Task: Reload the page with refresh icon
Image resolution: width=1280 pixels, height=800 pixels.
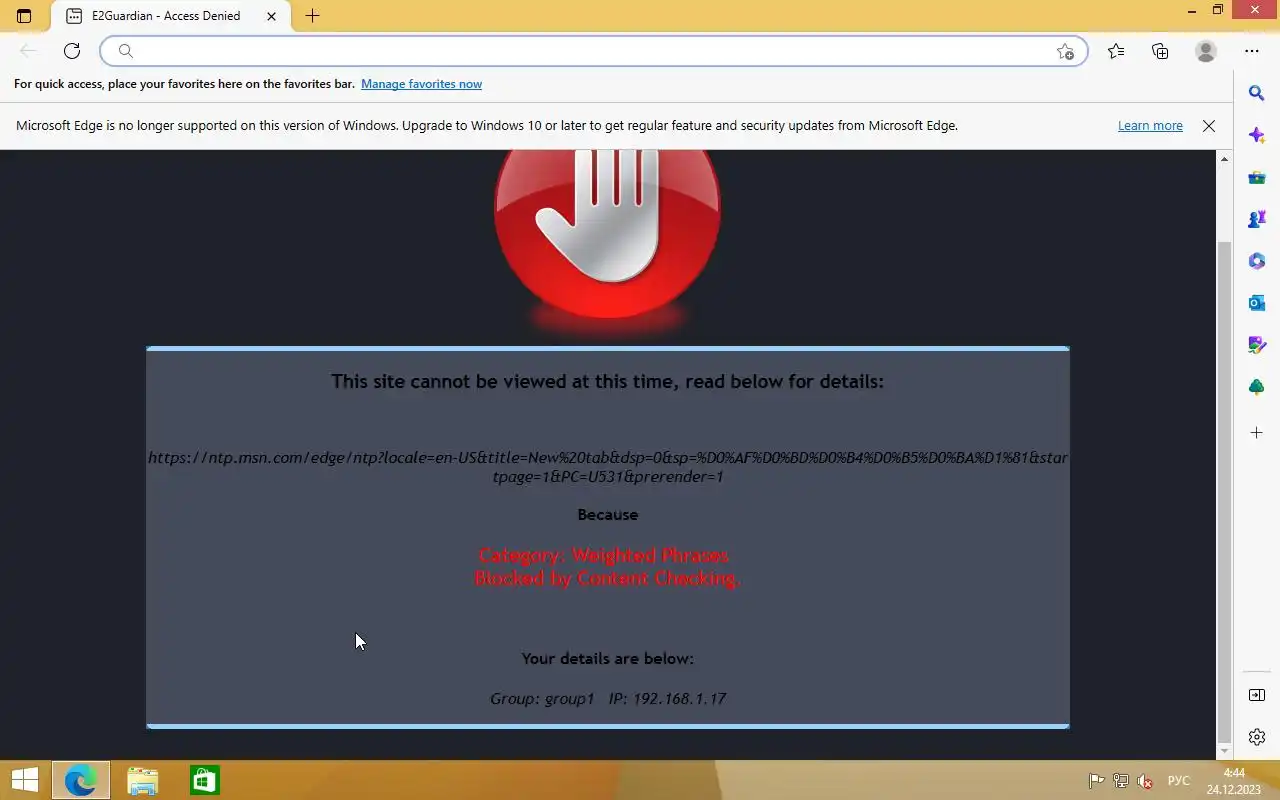Action: pos(72,51)
